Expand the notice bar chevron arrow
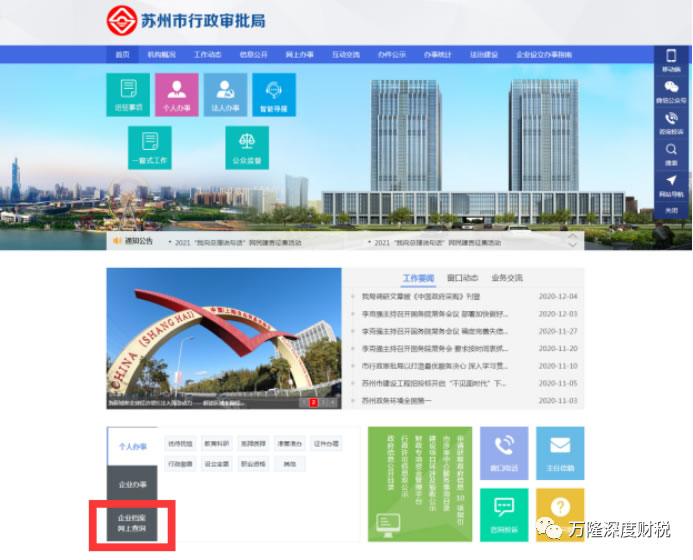 (573, 242)
